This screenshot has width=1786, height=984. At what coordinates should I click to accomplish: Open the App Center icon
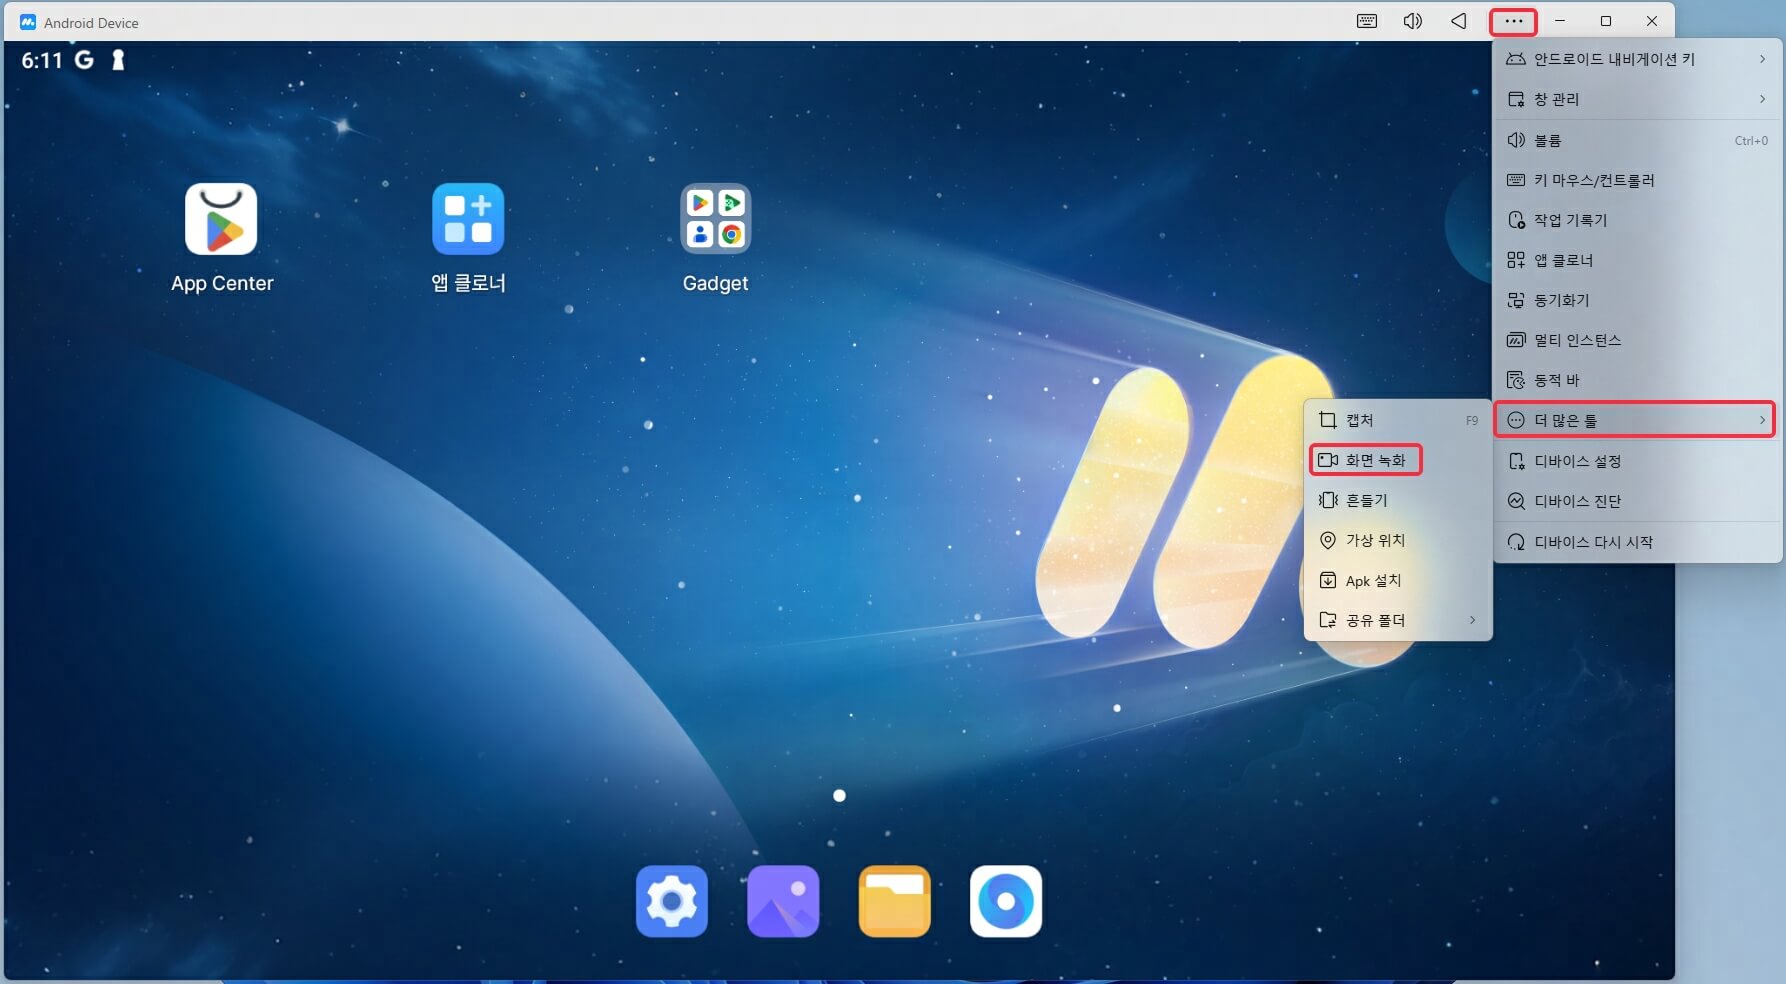pyautogui.click(x=221, y=219)
